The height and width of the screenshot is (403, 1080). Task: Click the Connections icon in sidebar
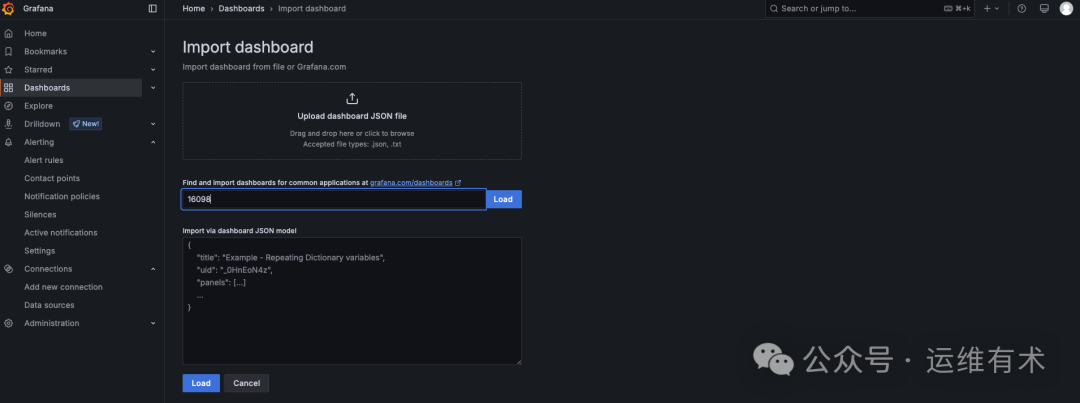(x=8, y=269)
